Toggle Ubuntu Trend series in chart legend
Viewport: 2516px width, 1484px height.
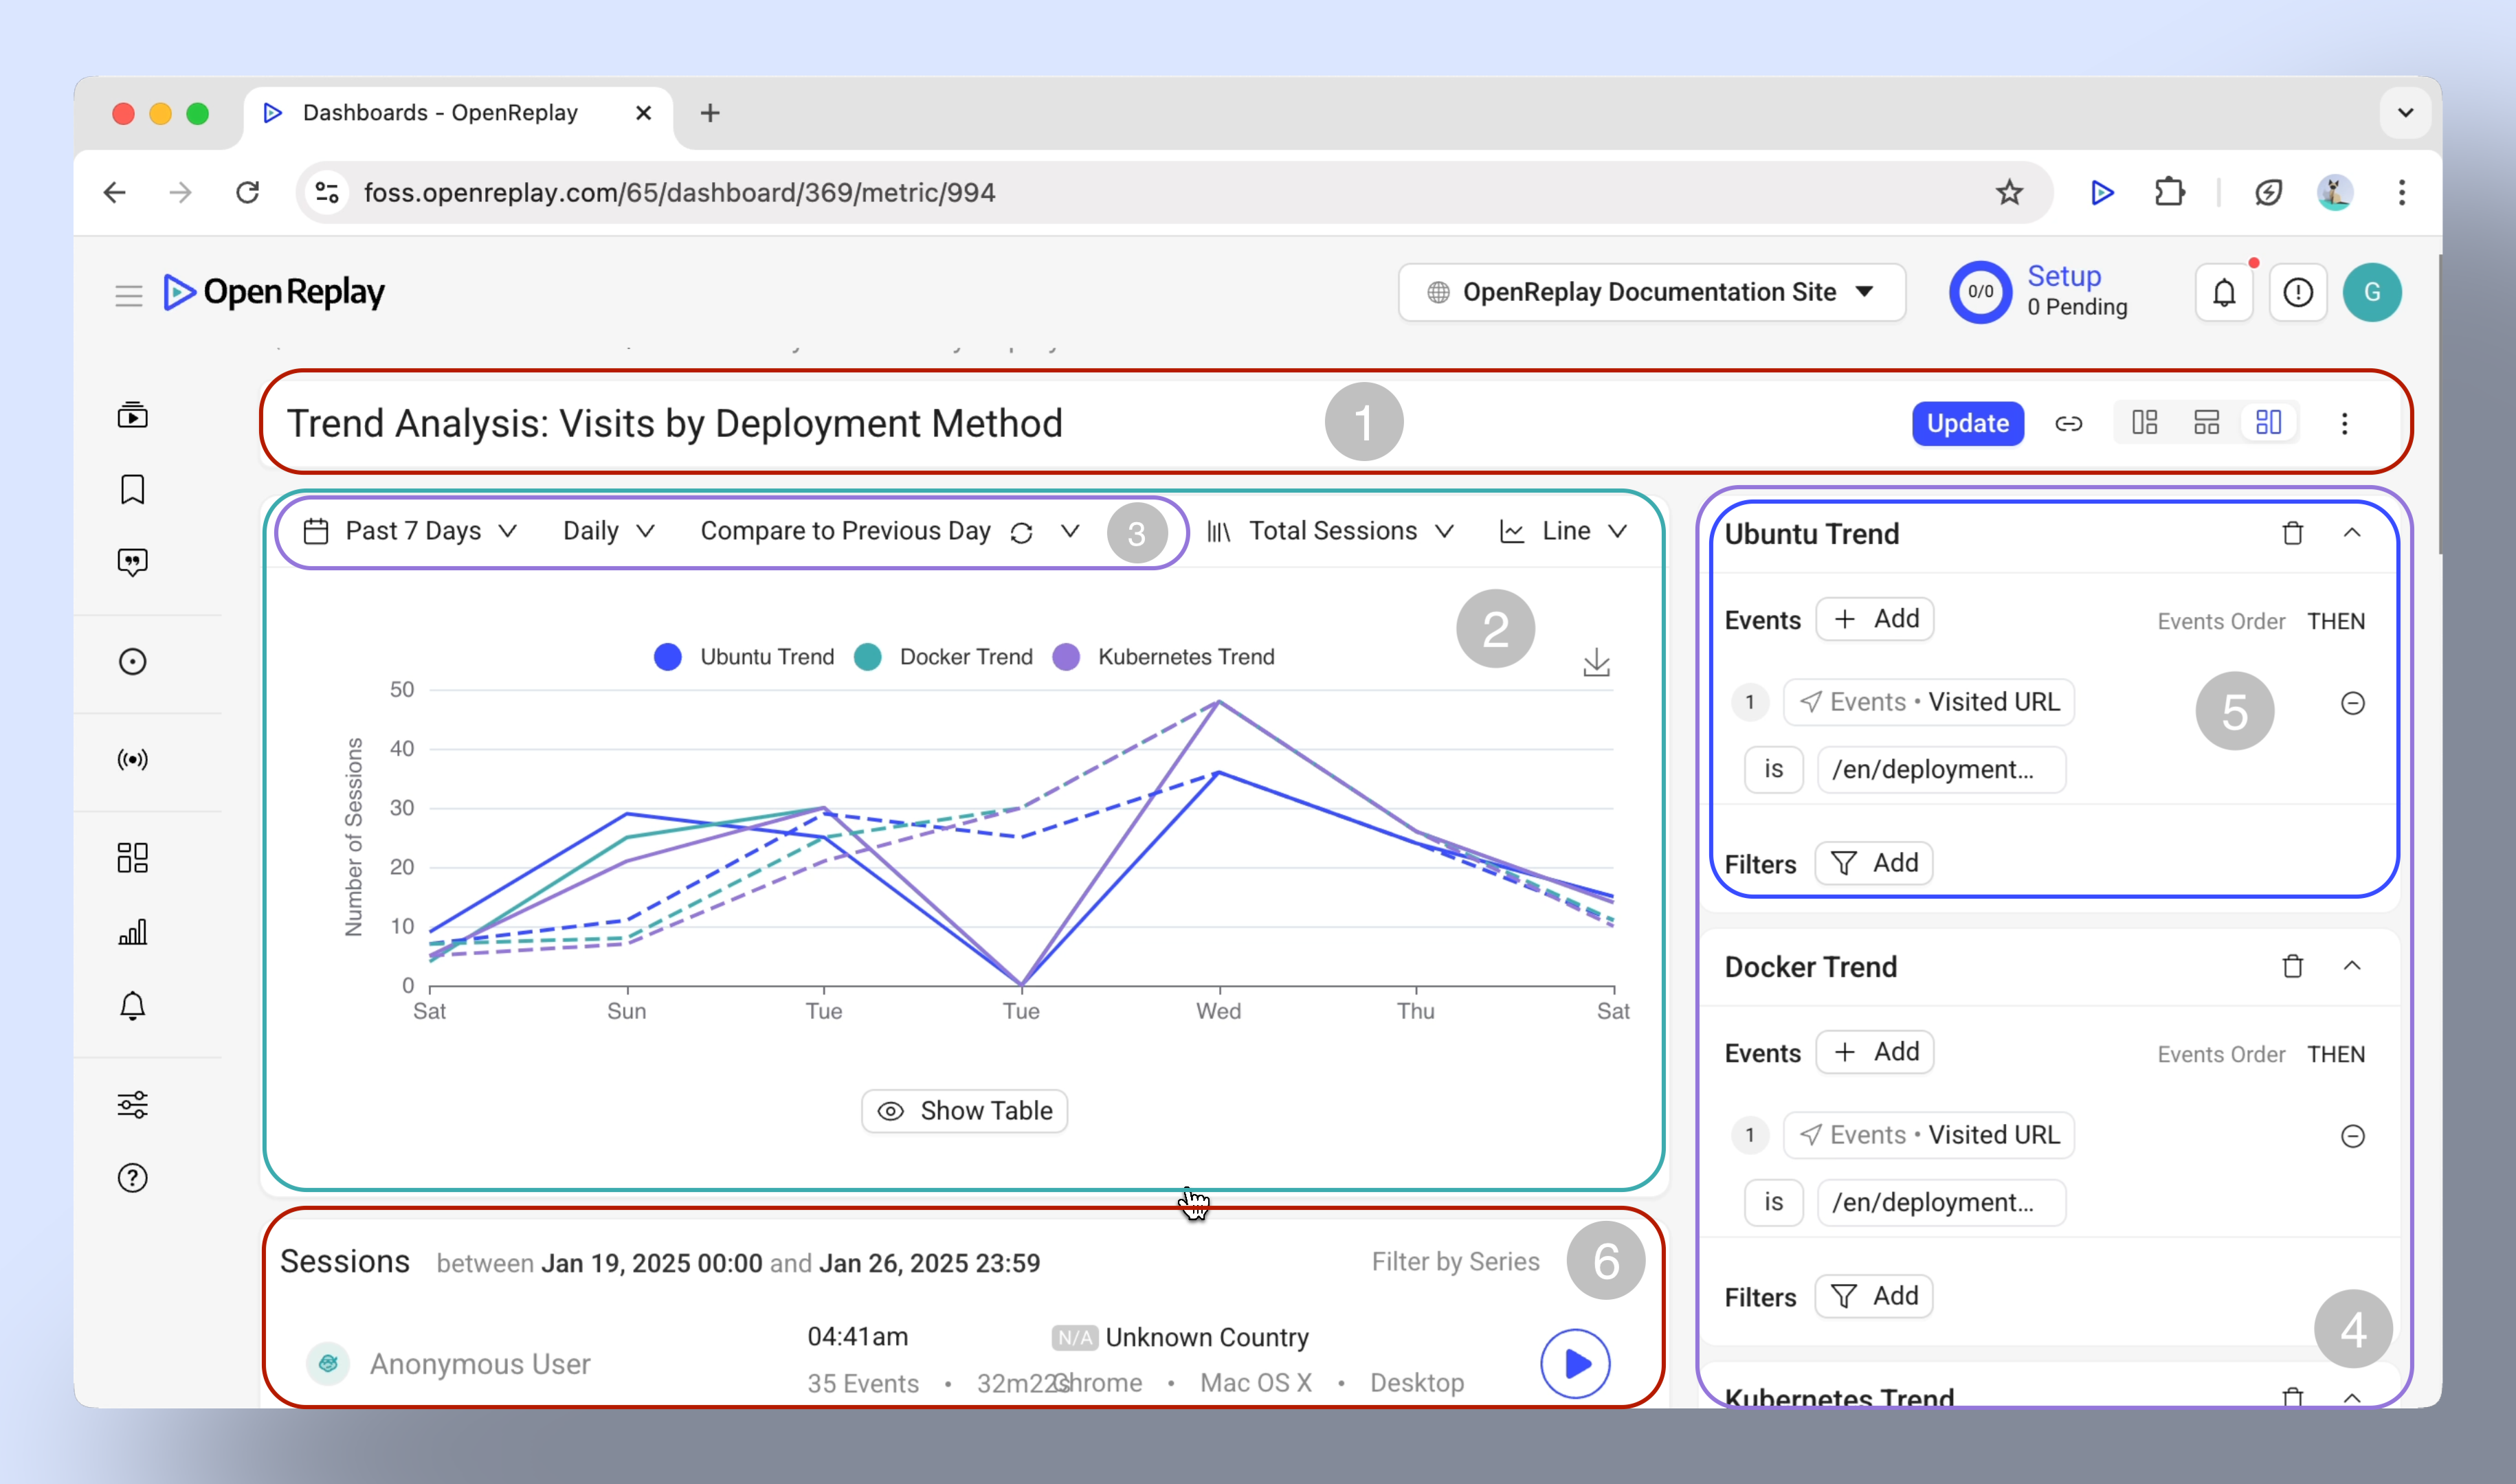click(x=744, y=657)
